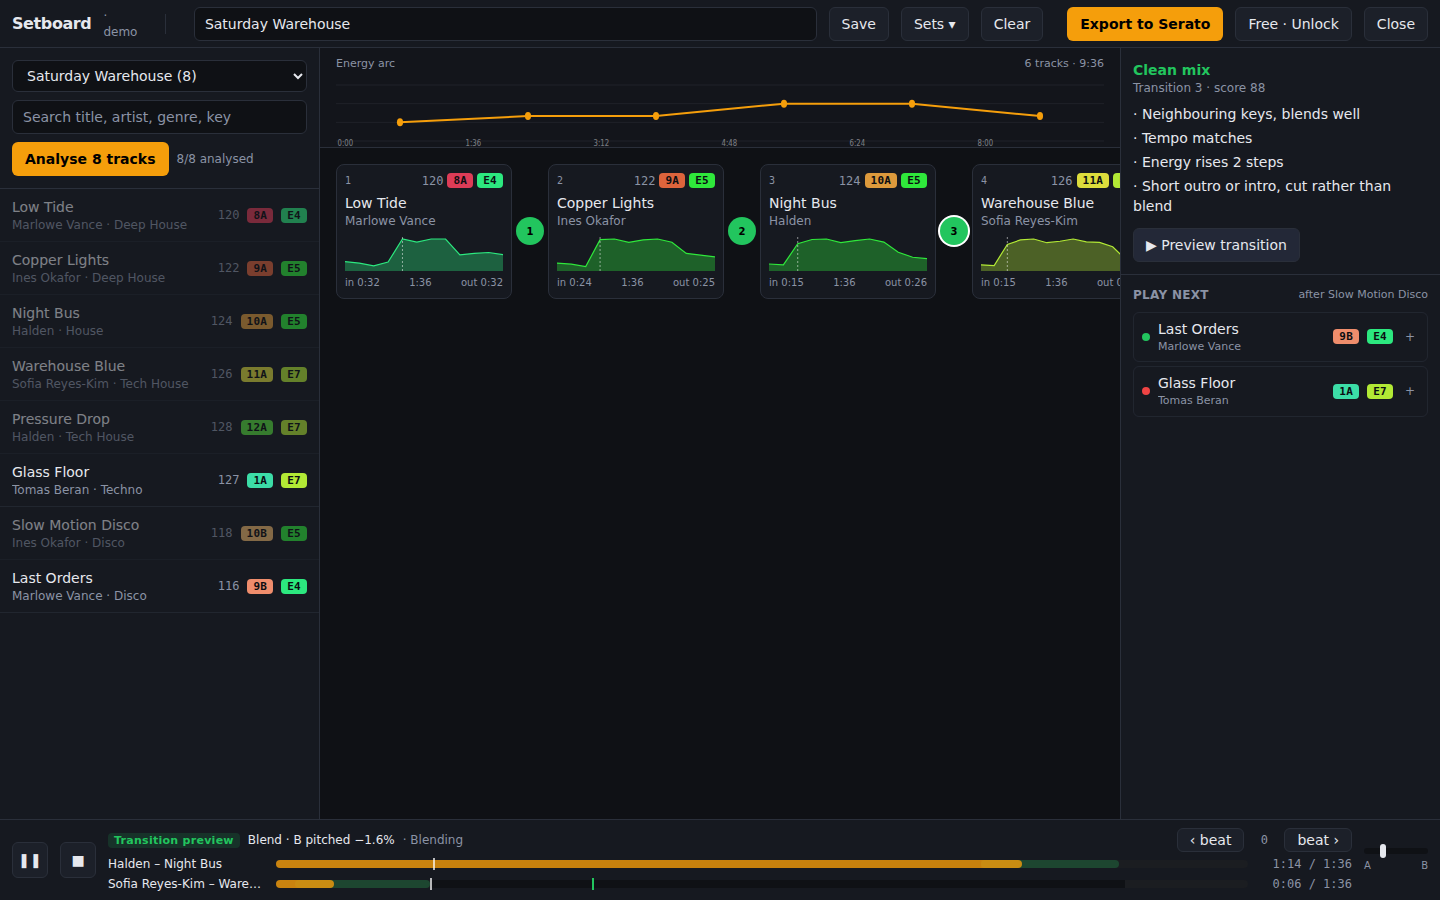Viewport: 1440px width, 900px height.
Task: Select Low Tide in the library list
Action: [159, 215]
